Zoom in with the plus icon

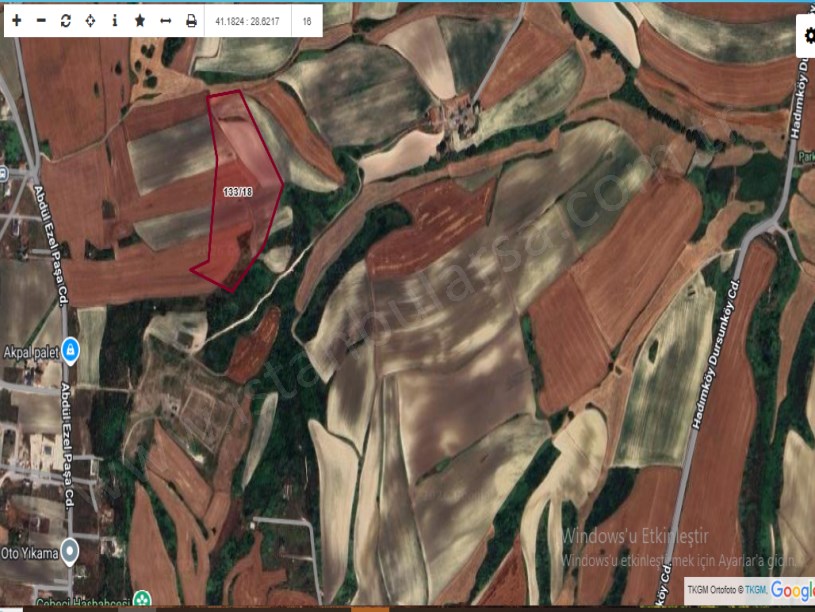pyautogui.click(x=16, y=20)
